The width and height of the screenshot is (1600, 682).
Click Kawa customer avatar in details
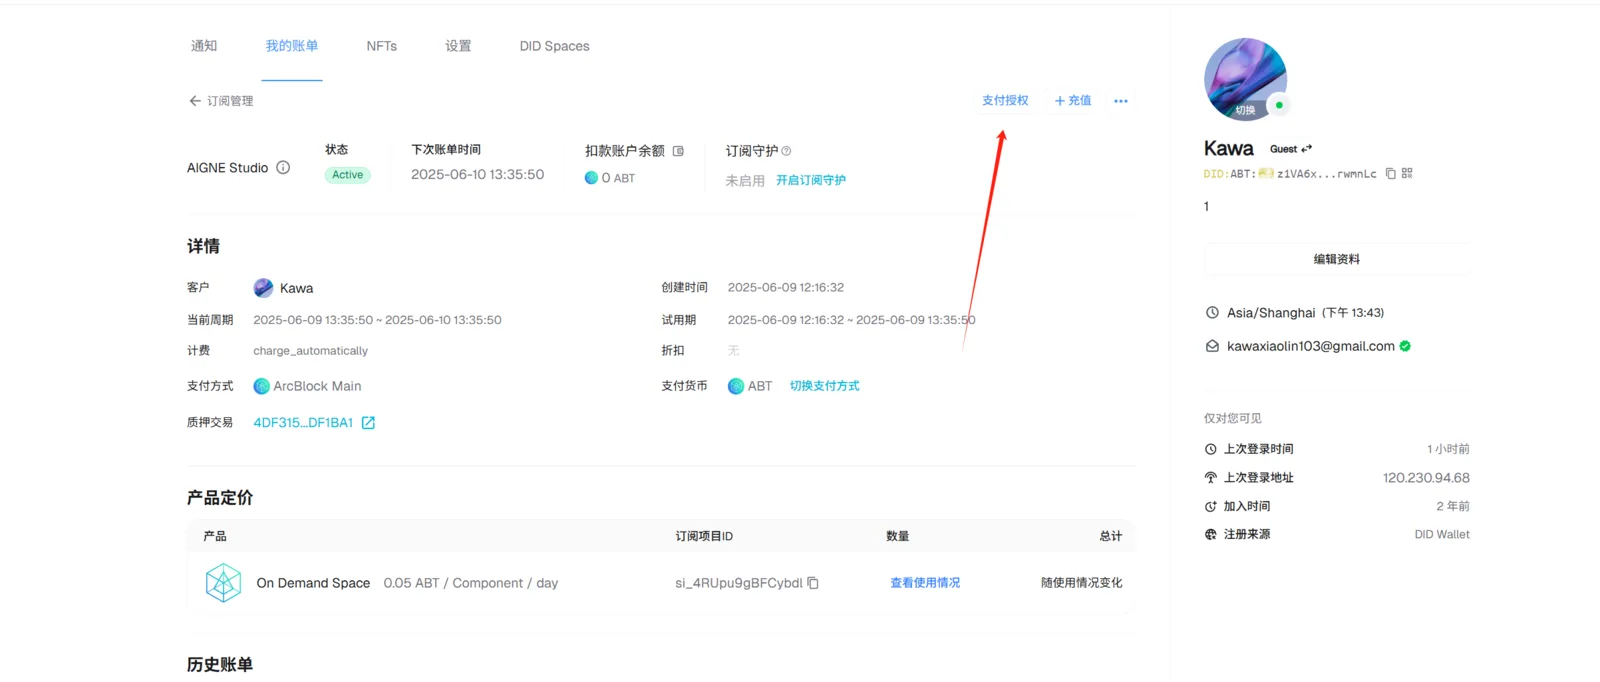click(263, 288)
